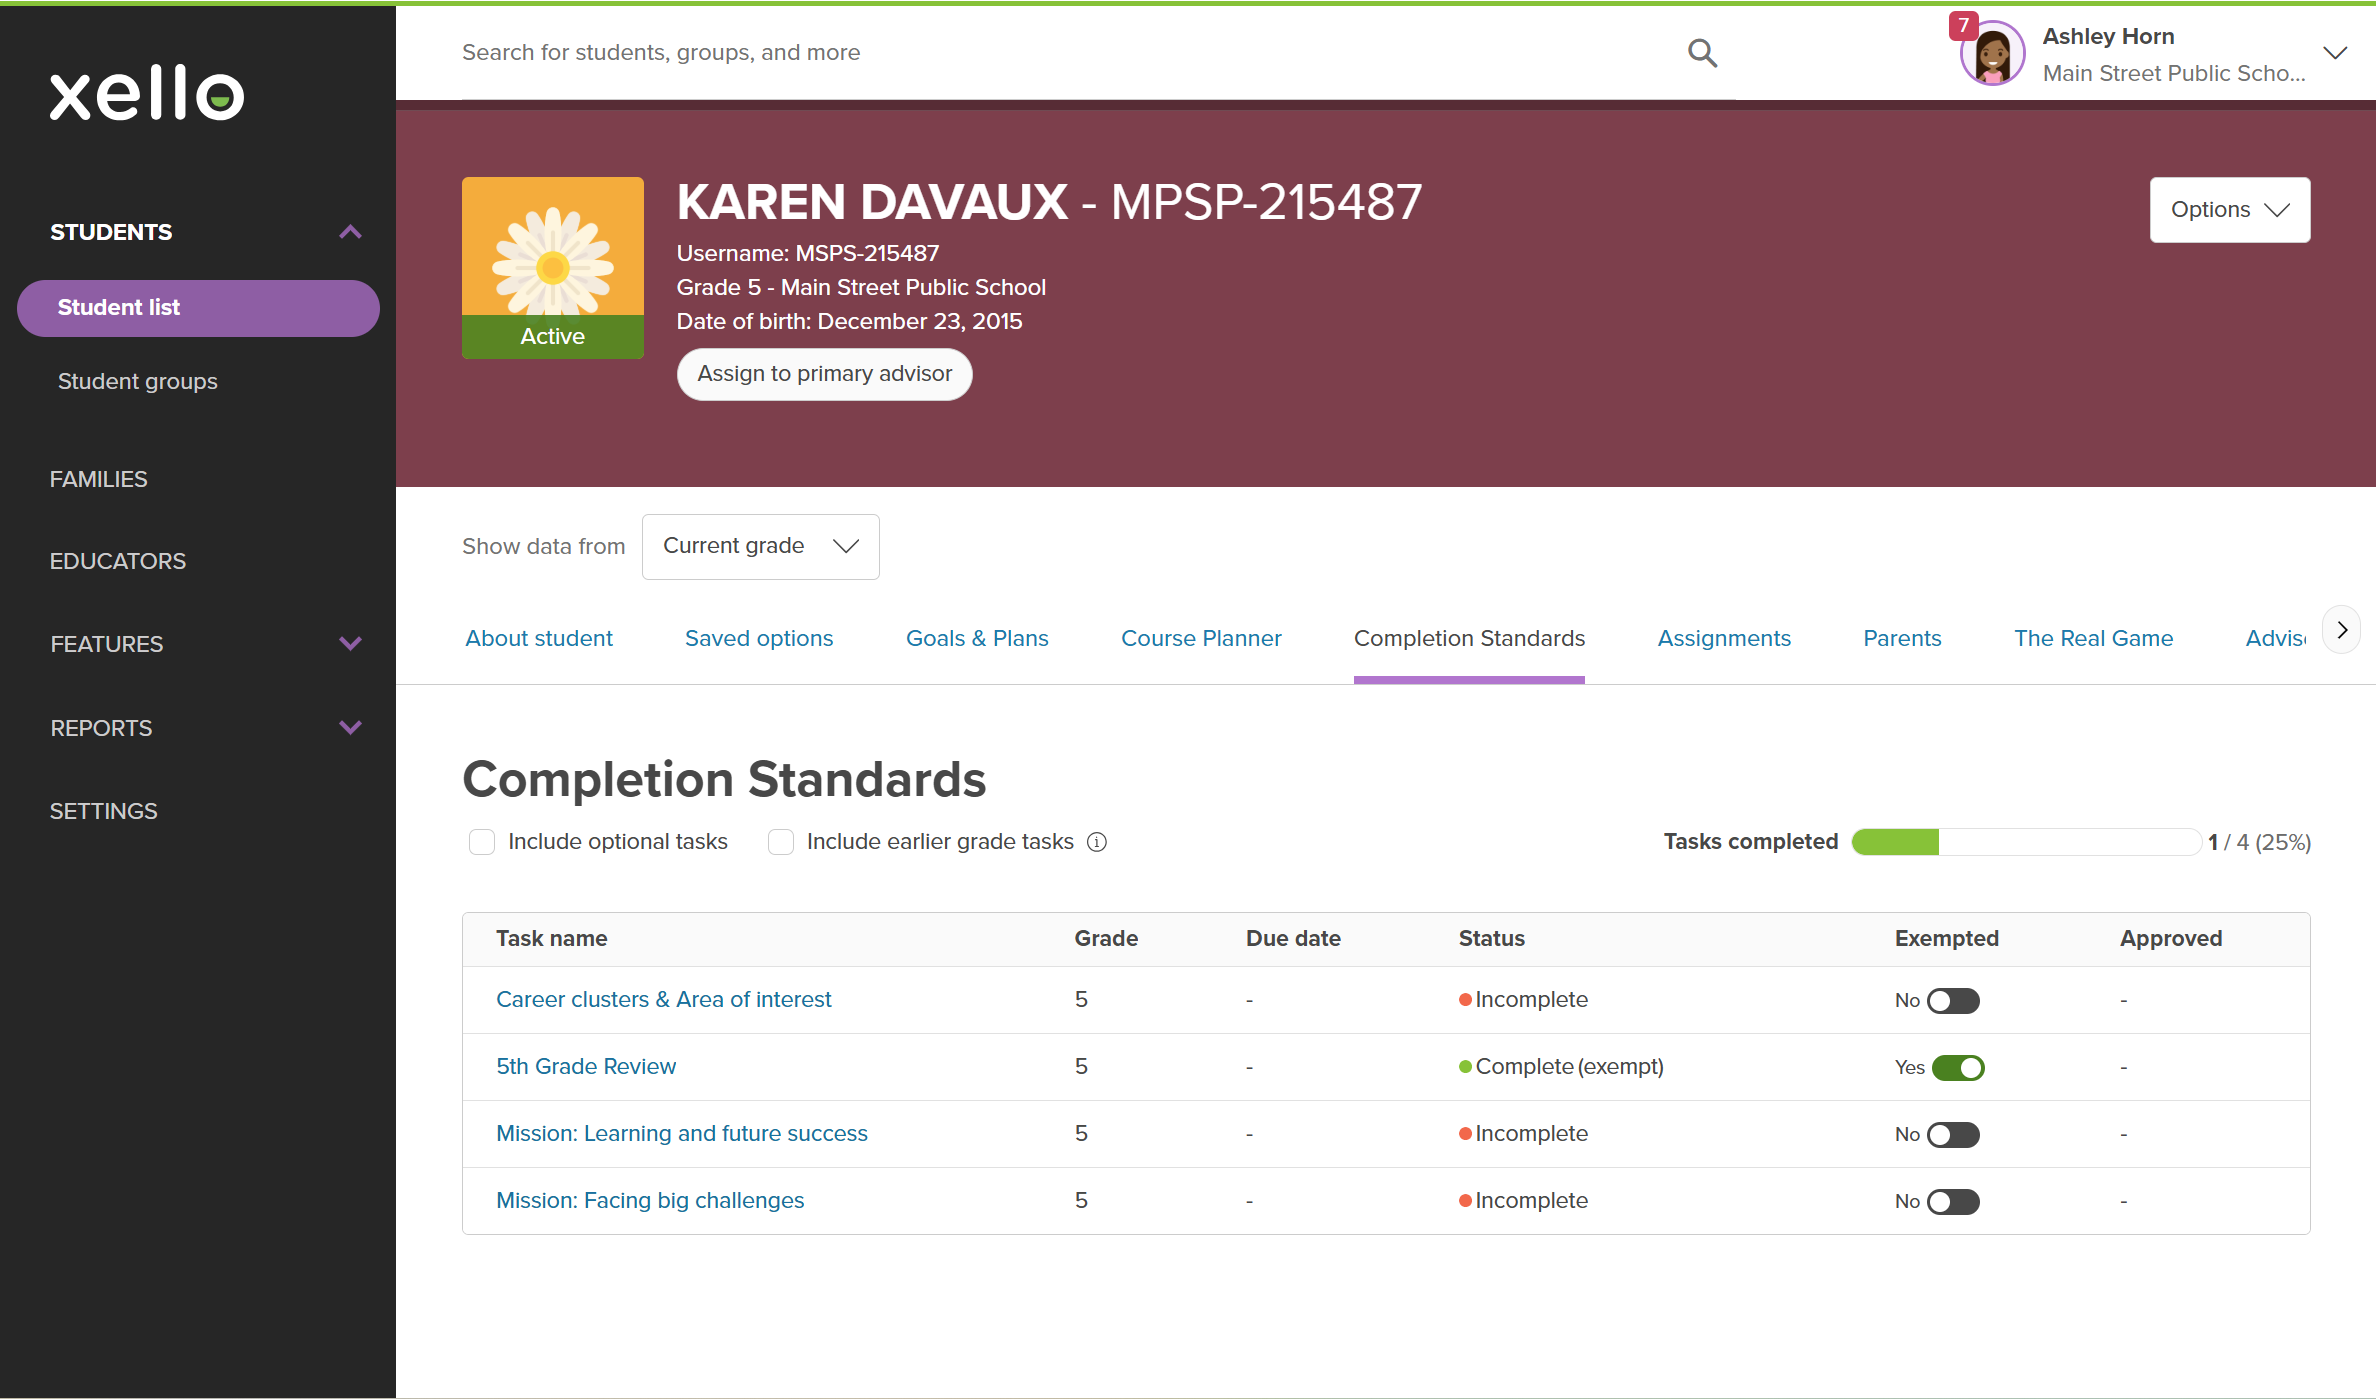Click the red notification badge
This screenshot has width=2376, height=1399.
[x=1963, y=25]
